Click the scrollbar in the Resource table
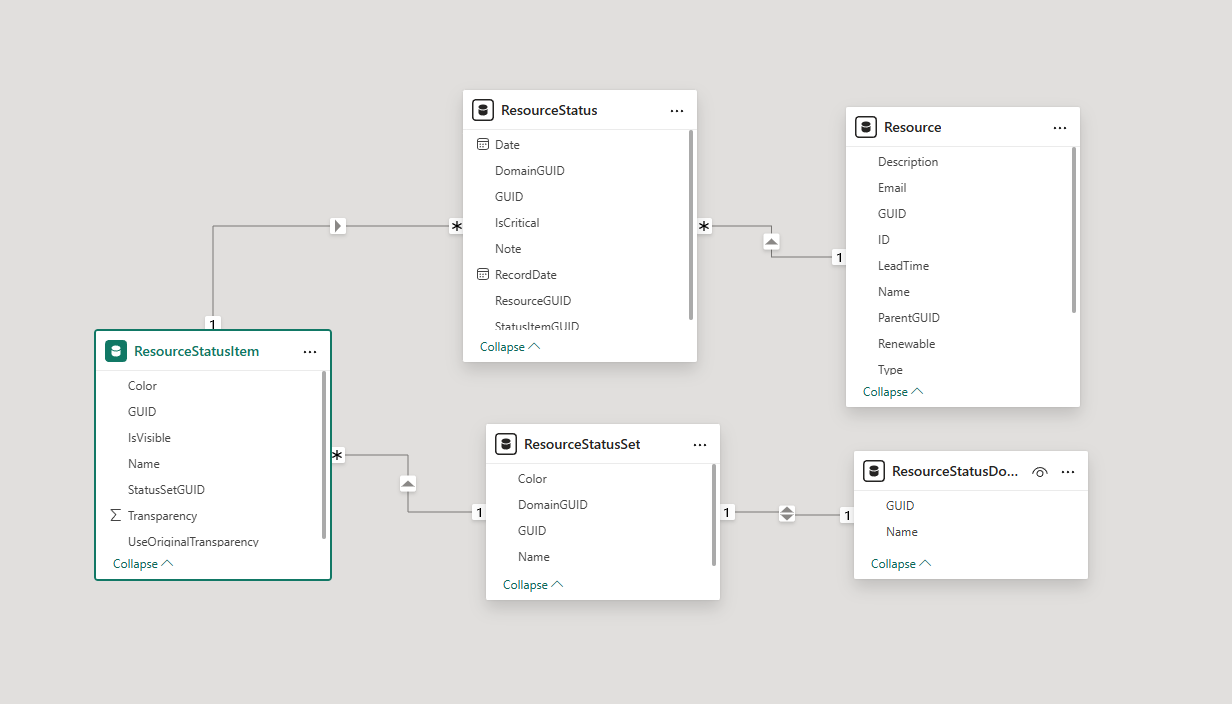This screenshot has width=1232, height=704. click(1074, 230)
